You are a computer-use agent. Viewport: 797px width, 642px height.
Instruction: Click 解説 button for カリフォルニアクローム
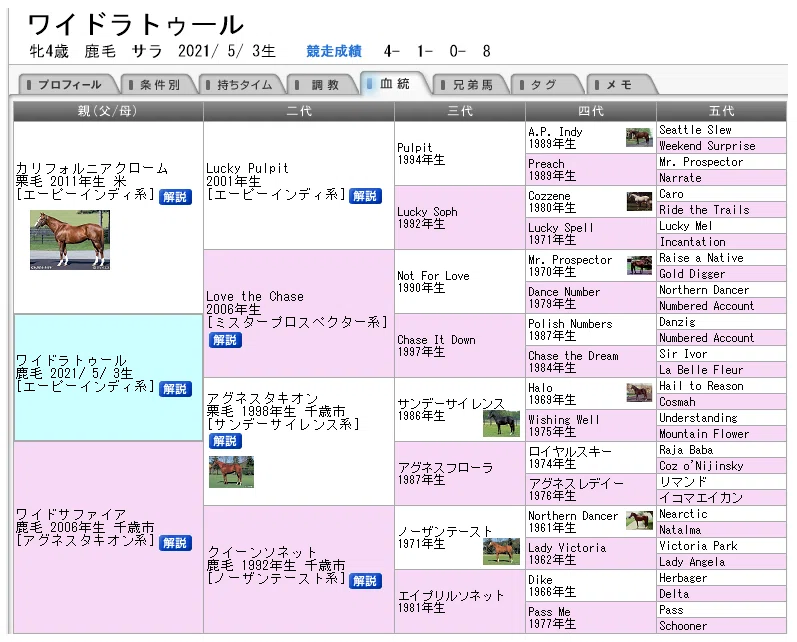(175, 197)
